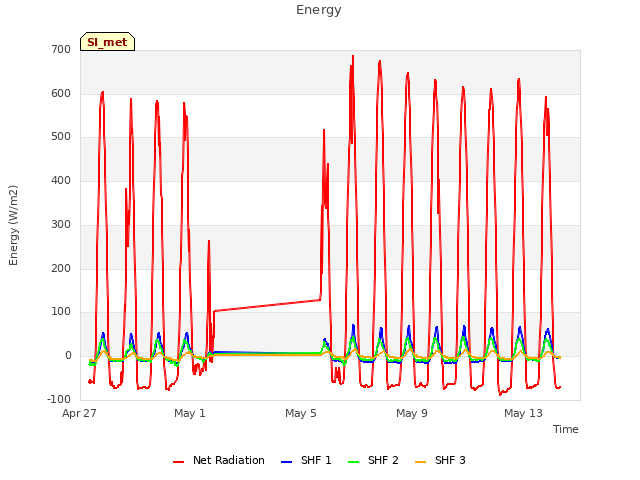Screen dimensions: 640x480
Task: Click the 0 y-axis tick label
Action: point(68,356)
